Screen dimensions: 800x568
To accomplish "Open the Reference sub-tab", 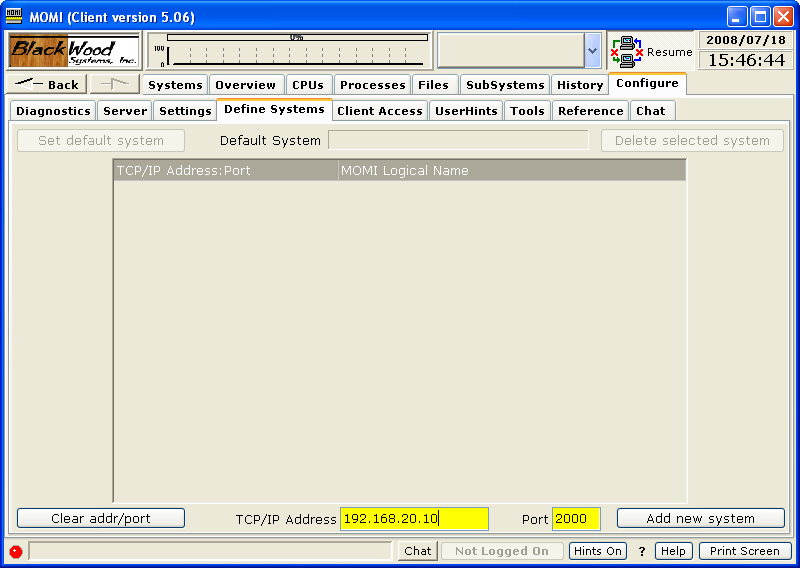I will pyautogui.click(x=591, y=111).
